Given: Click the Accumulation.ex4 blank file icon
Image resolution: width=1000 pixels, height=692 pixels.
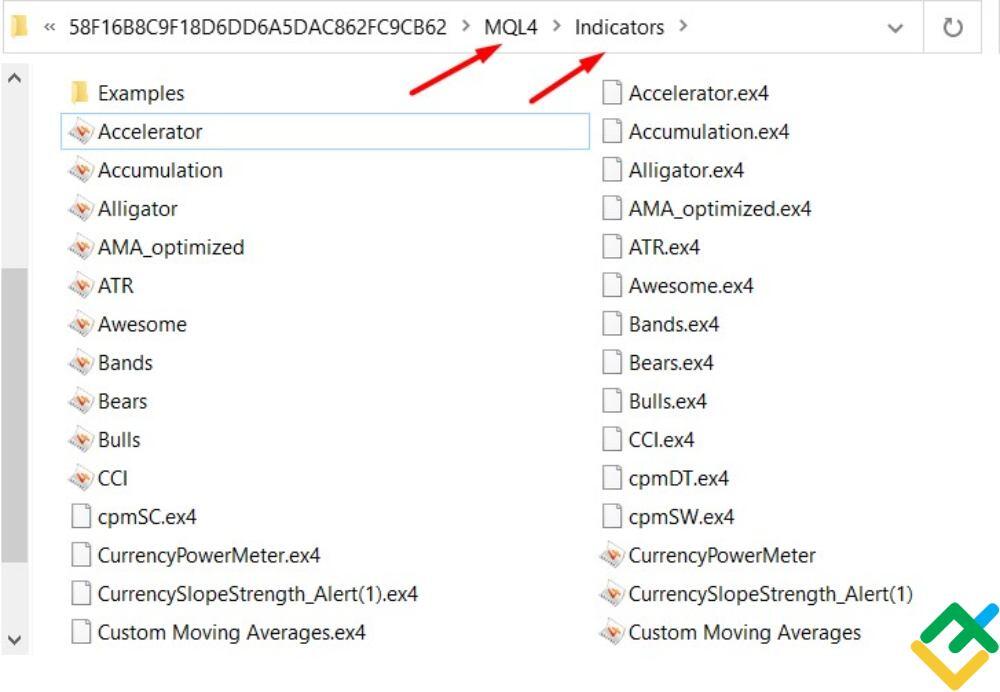Looking at the screenshot, I should point(612,131).
